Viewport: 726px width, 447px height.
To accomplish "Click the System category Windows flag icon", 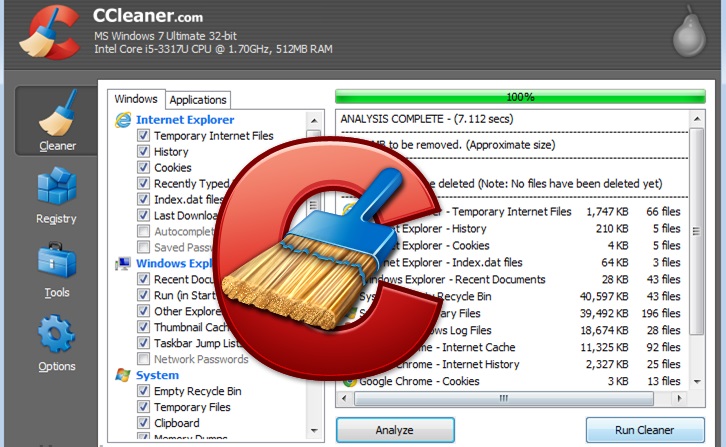I will (123, 375).
